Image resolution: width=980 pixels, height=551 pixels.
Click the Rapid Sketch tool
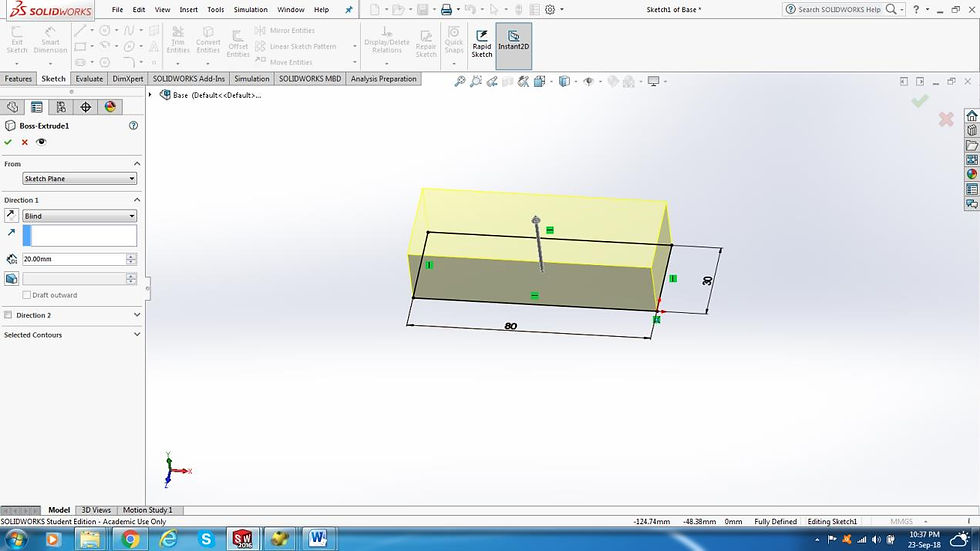[481, 44]
